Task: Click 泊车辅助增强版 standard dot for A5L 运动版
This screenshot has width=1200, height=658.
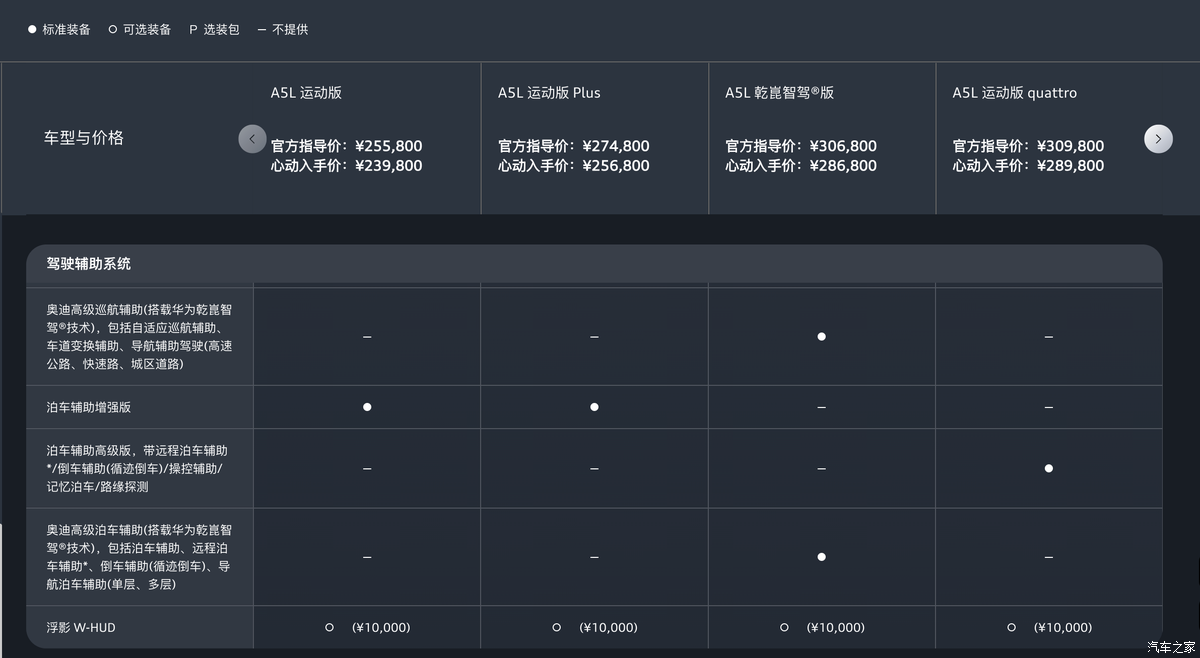Action: tap(367, 407)
